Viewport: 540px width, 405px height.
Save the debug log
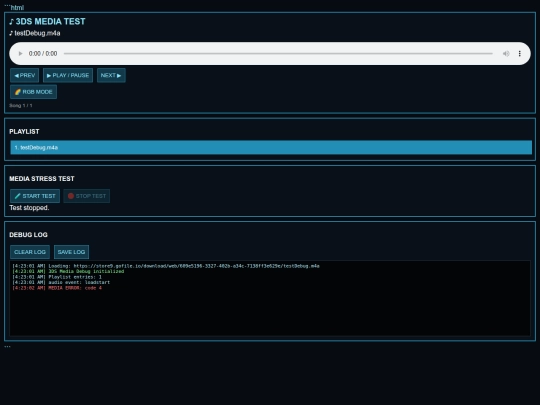[71, 252]
